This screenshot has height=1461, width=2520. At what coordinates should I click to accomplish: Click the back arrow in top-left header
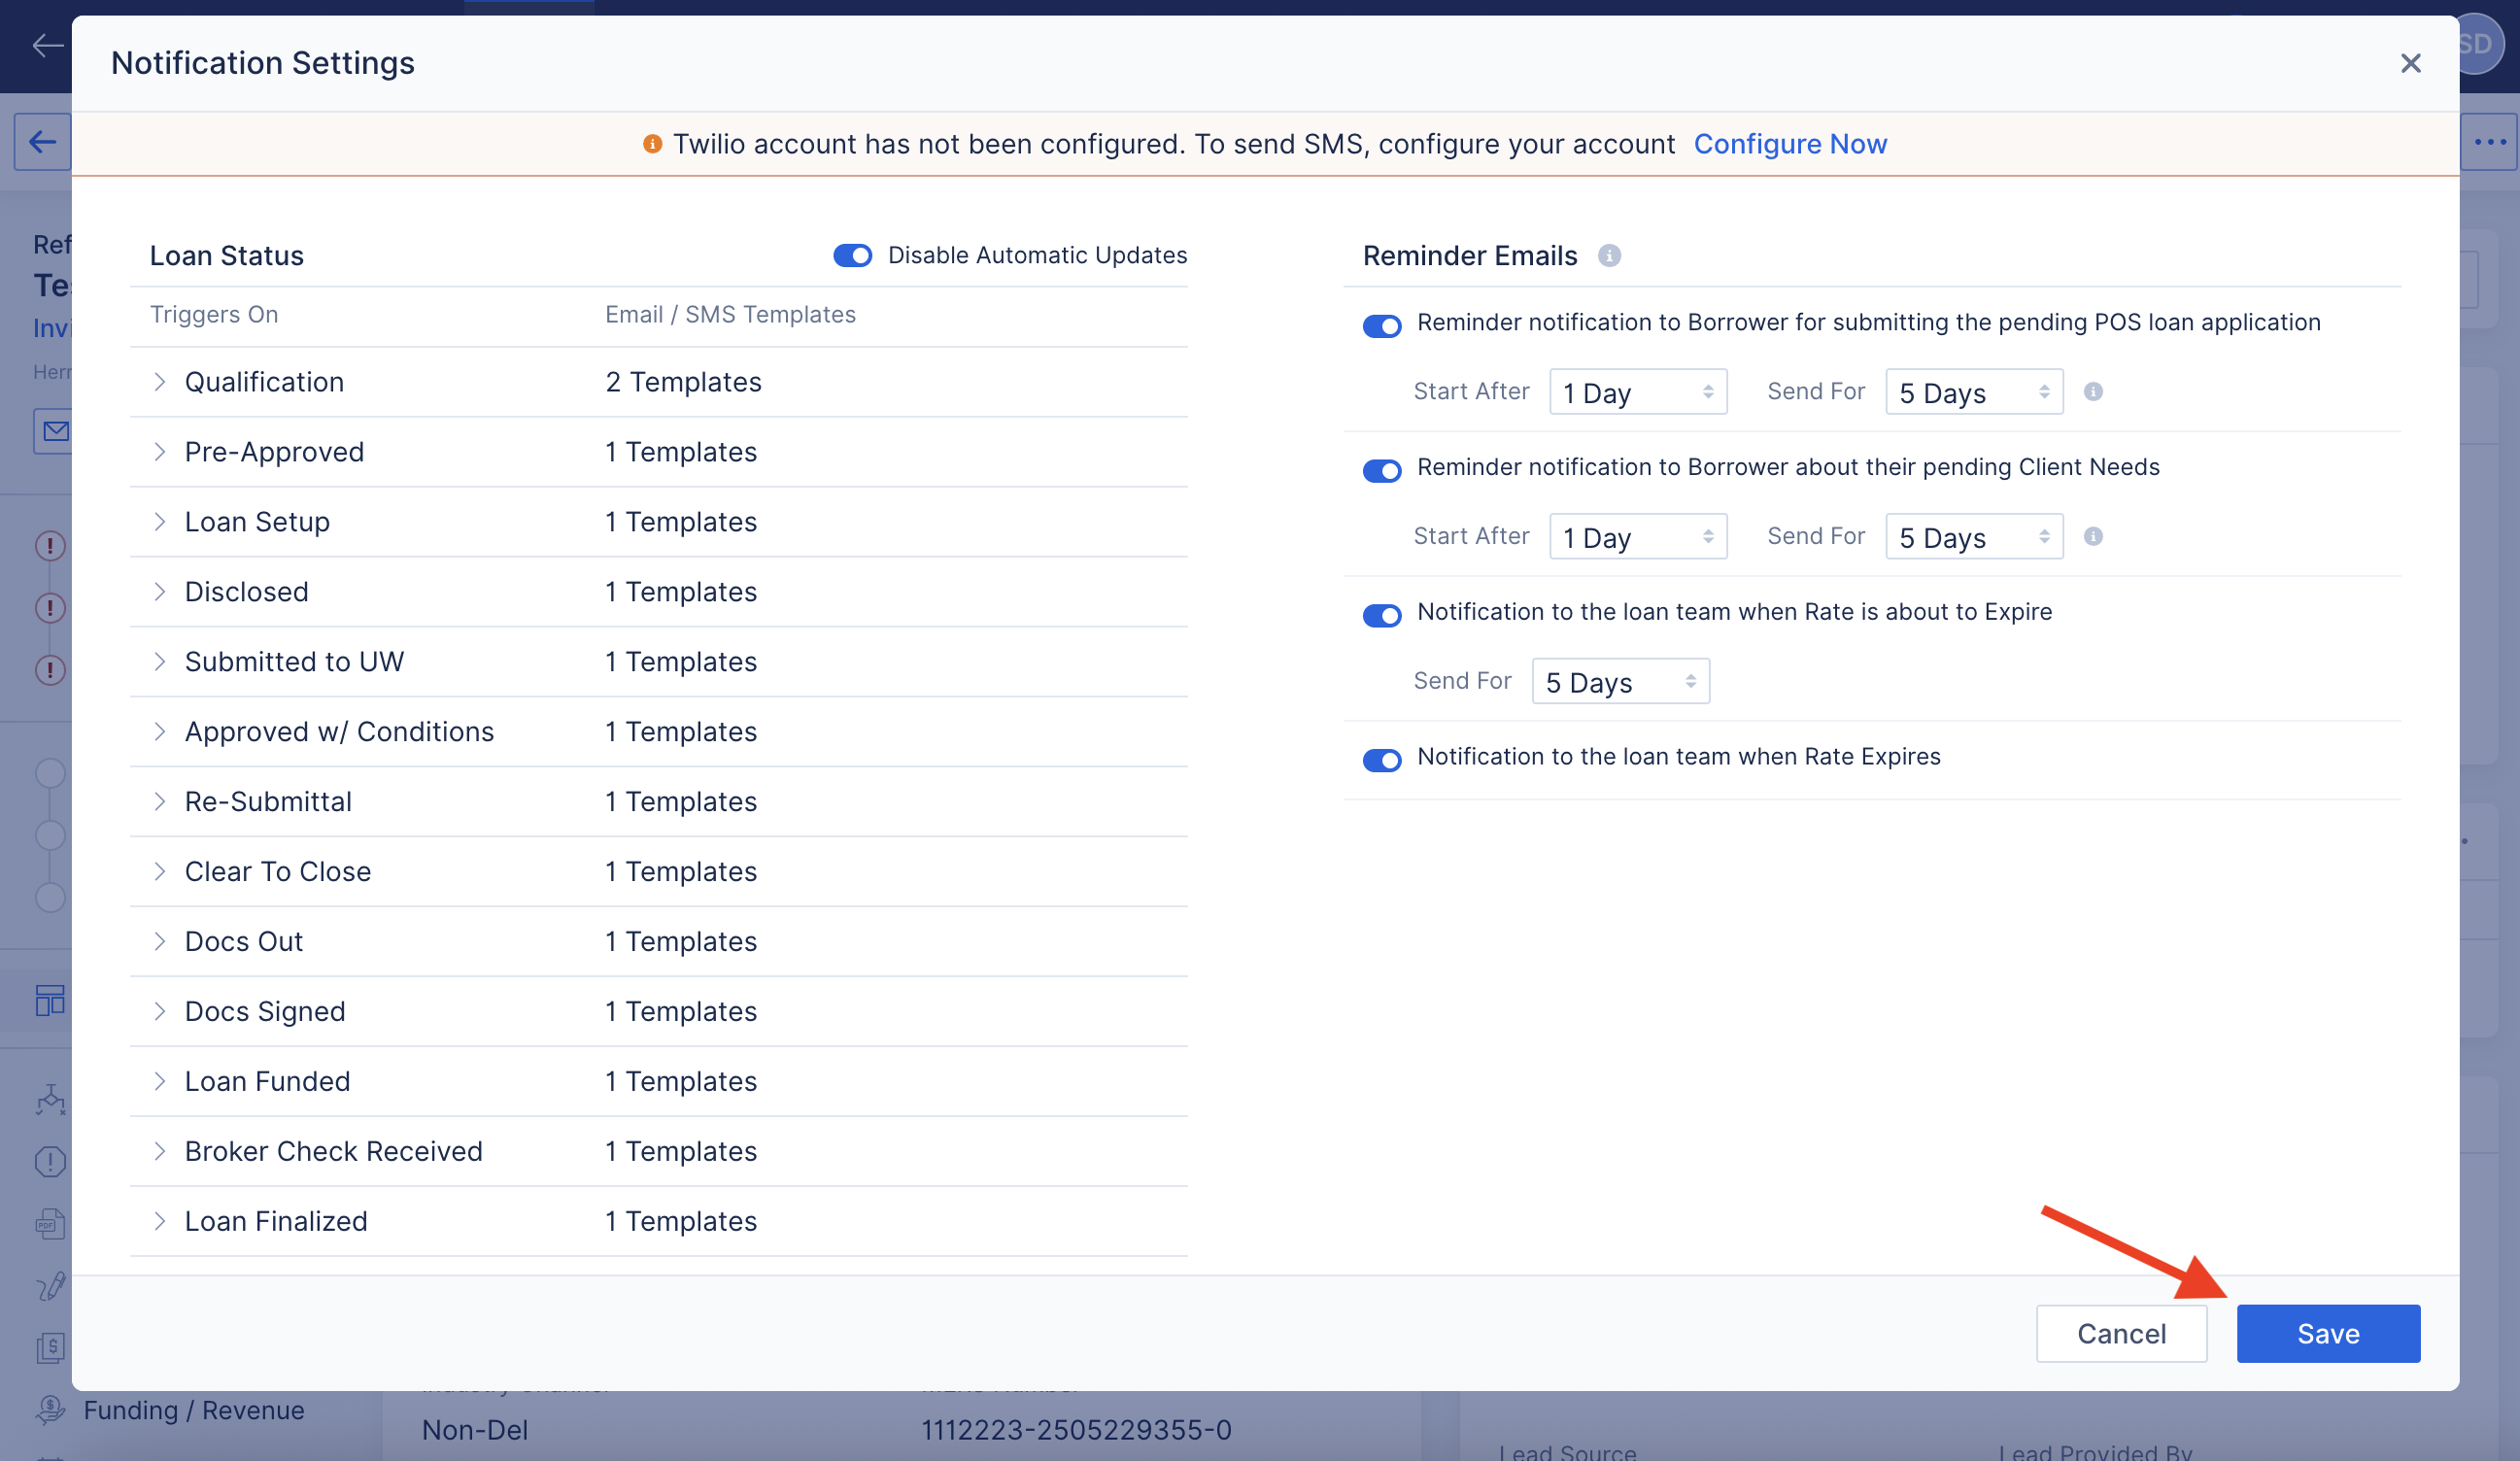click(46, 45)
